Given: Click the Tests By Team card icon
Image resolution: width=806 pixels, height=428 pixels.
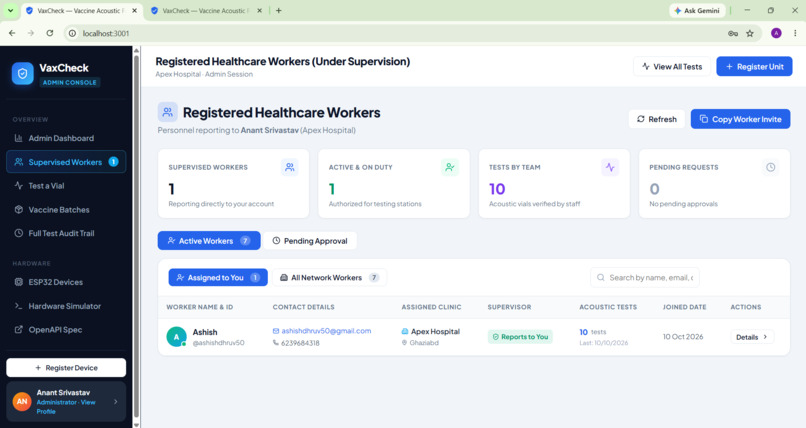Looking at the screenshot, I should point(610,167).
